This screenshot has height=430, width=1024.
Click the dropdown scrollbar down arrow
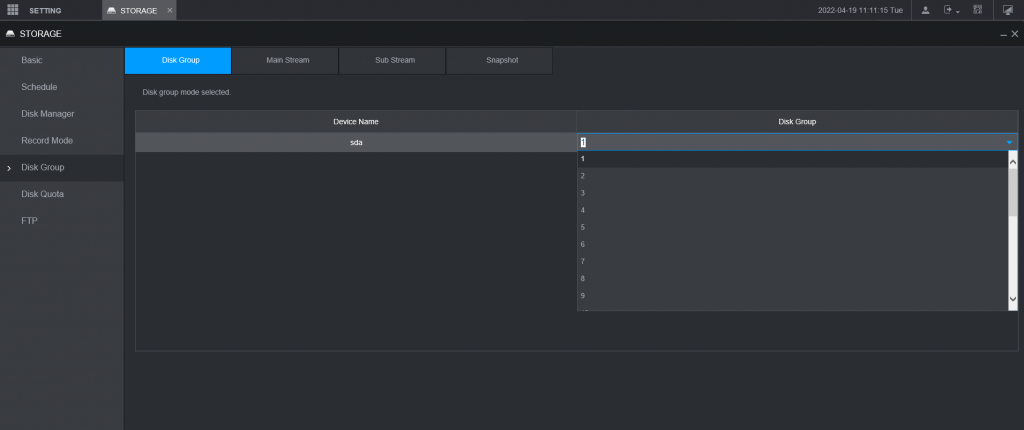[x=1012, y=299]
